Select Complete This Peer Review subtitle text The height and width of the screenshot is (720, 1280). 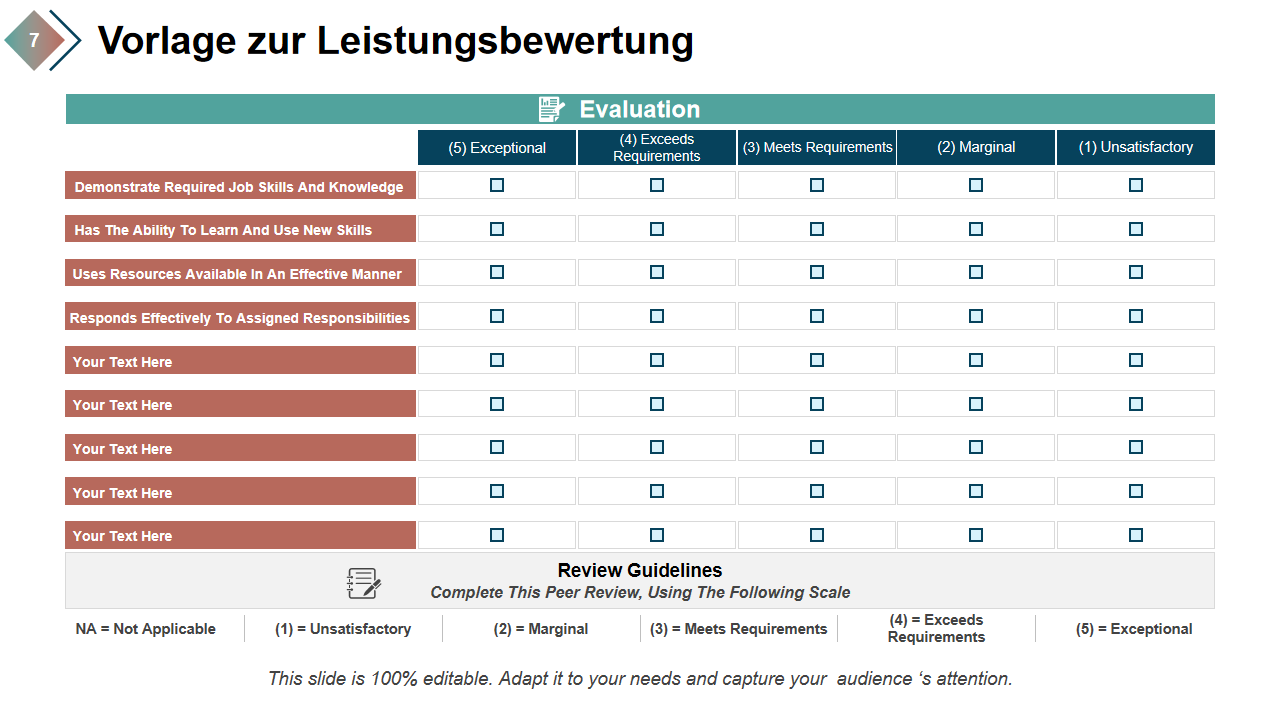point(640,593)
